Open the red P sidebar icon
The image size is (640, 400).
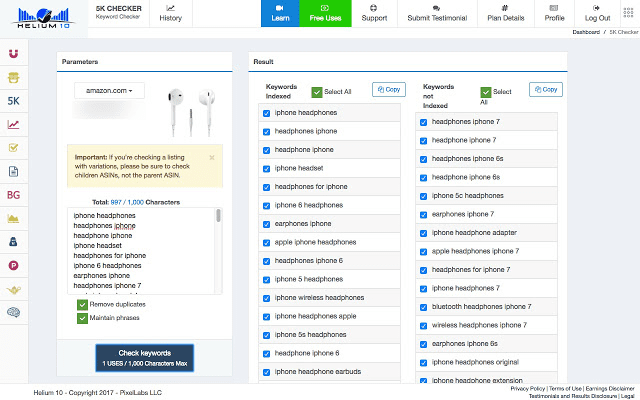tap(13, 265)
